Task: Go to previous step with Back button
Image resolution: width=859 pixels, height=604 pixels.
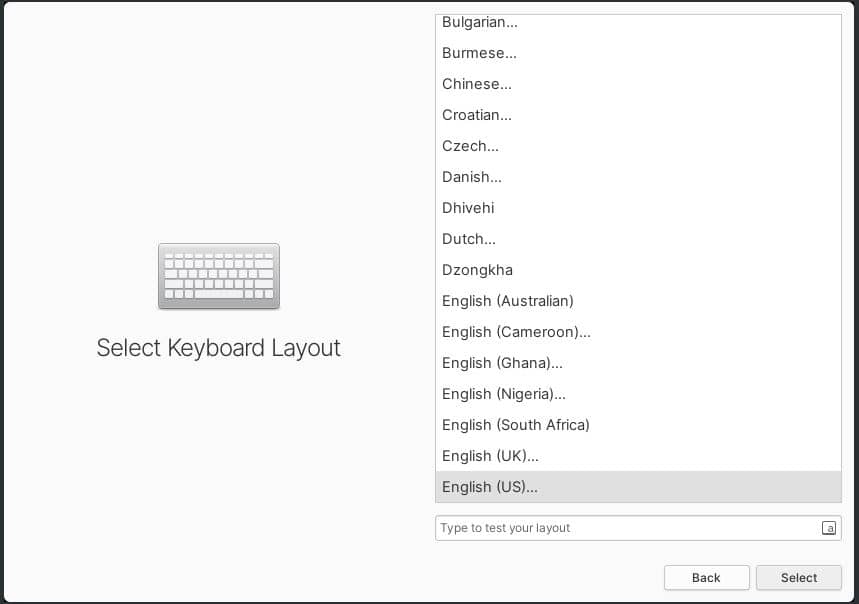Action: (x=706, y=578)
